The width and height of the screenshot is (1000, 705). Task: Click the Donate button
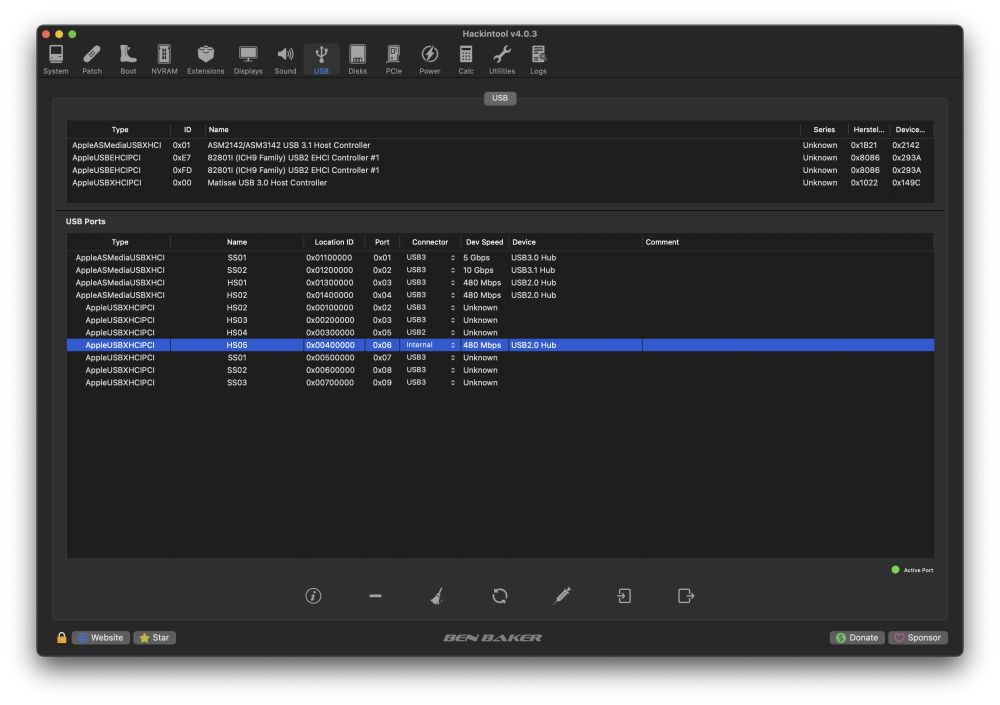click(x=857, y=637)
